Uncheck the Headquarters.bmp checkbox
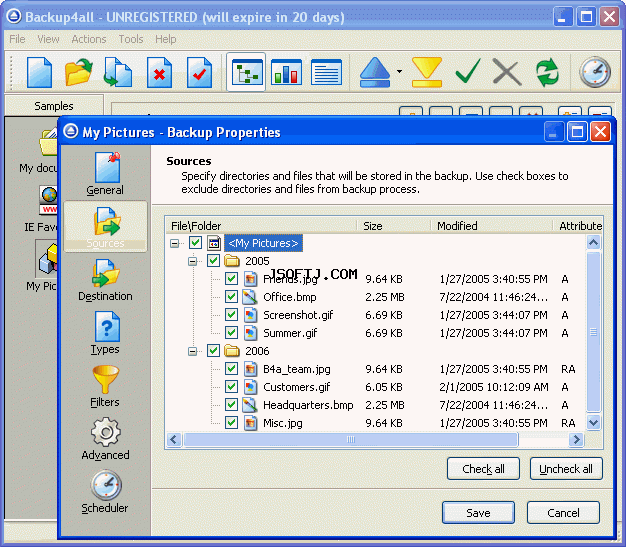 (231, 404)
